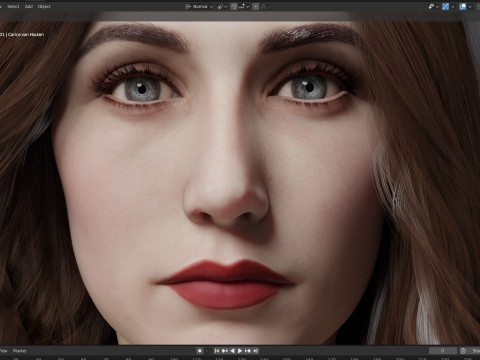The height and width of the screenshot is (360, 480).
Task: Open the Marker menu in the timeline
Action: pyautogui.click(x=19, y=351)
